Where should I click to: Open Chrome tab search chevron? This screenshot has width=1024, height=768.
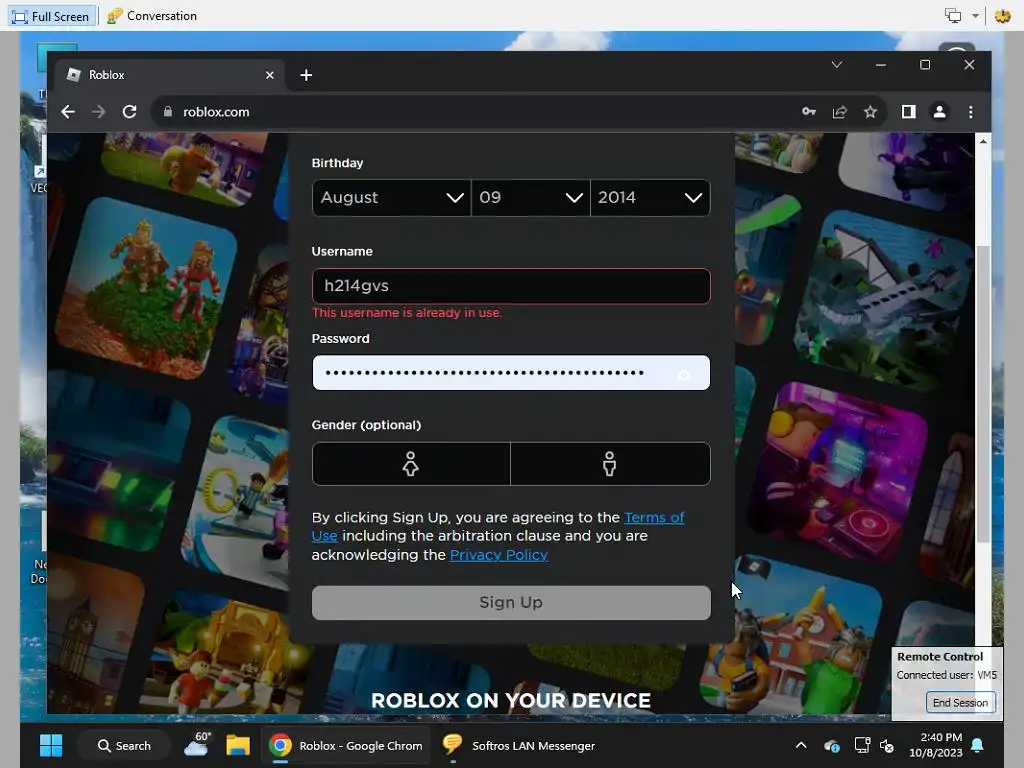pos(837,65)
